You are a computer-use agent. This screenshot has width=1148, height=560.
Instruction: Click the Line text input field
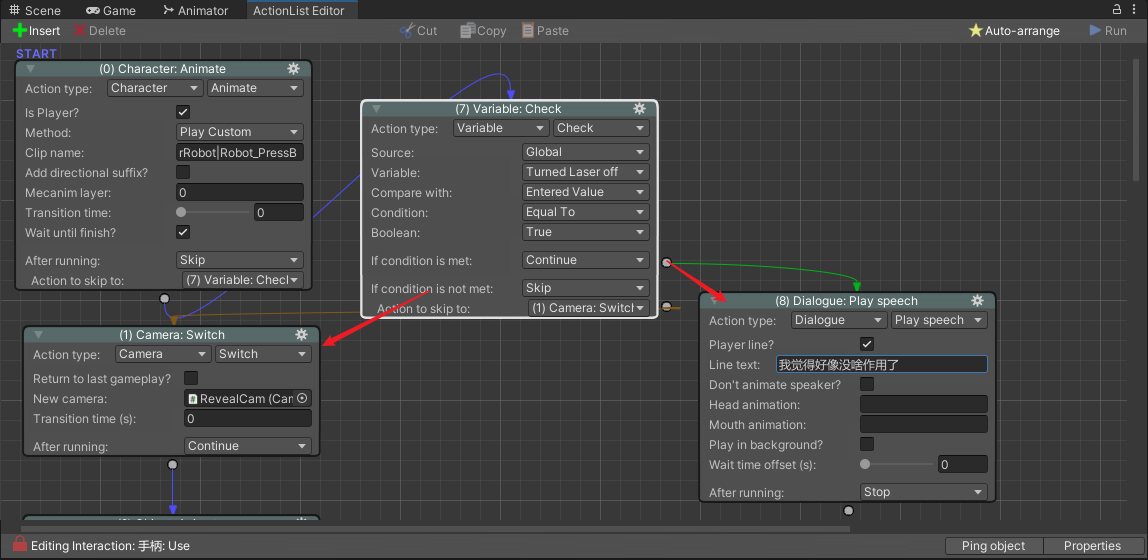coord(881,365)
